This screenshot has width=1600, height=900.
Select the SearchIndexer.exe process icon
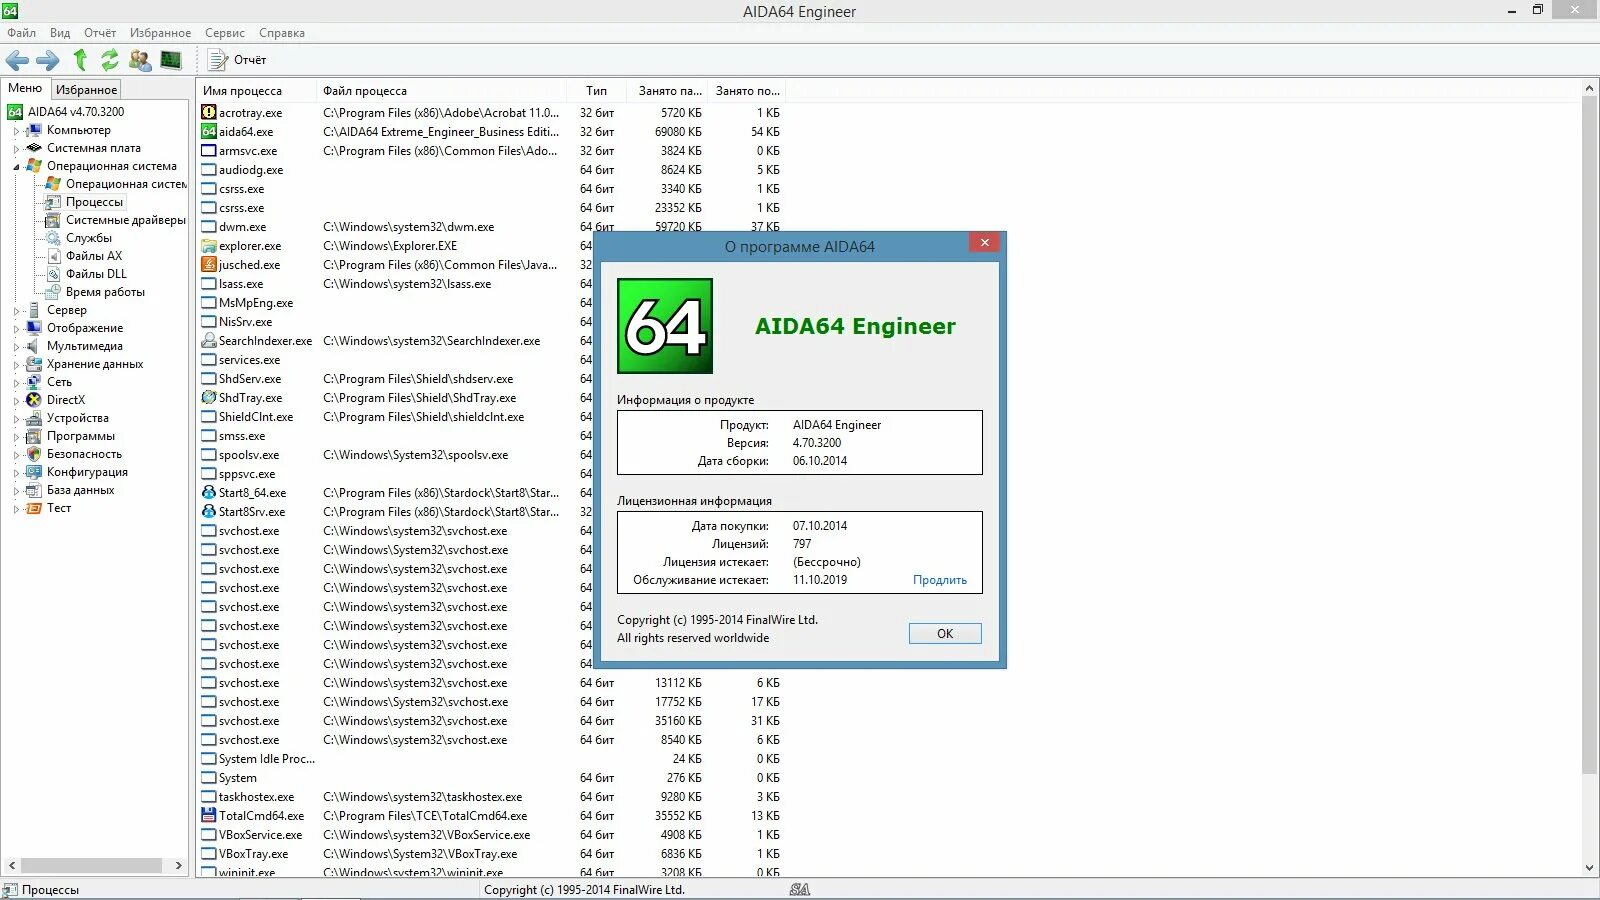(x=209, y=341)
